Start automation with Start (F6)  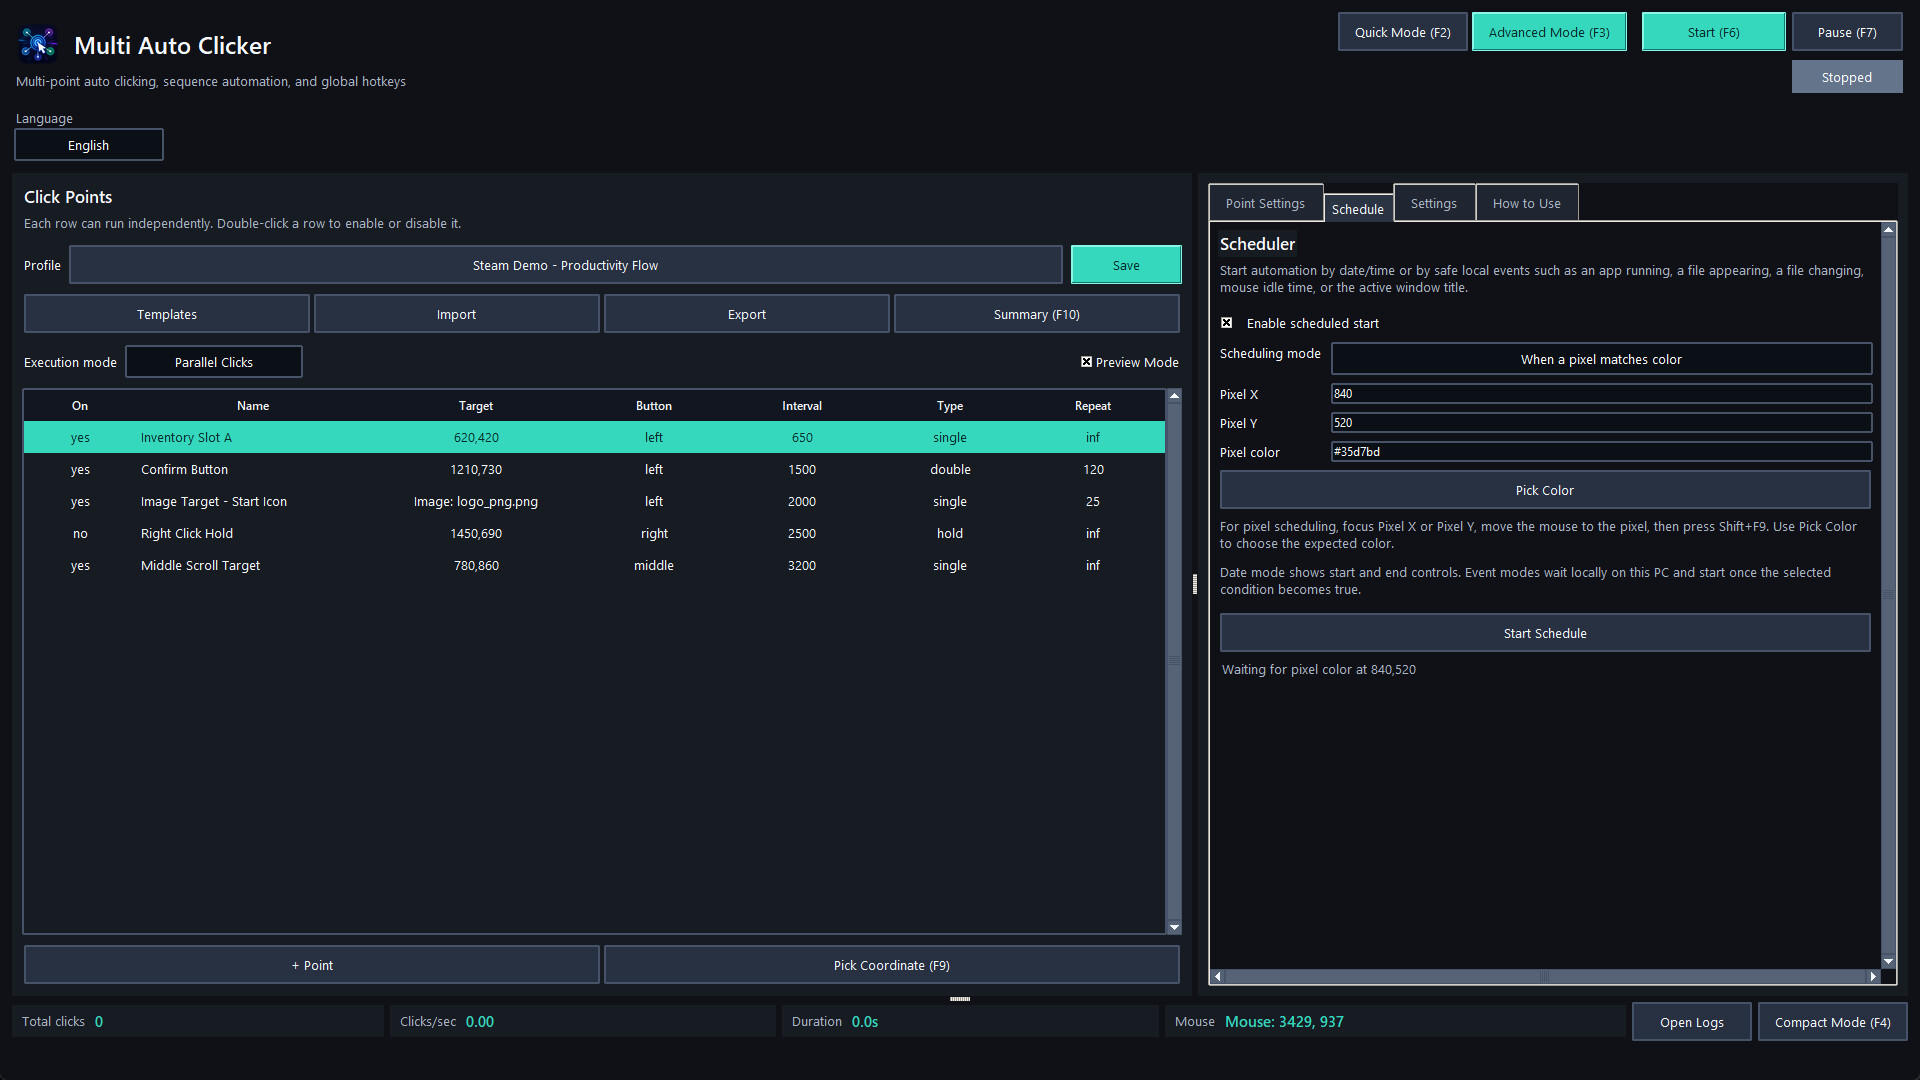click(x=1713, y=32)
